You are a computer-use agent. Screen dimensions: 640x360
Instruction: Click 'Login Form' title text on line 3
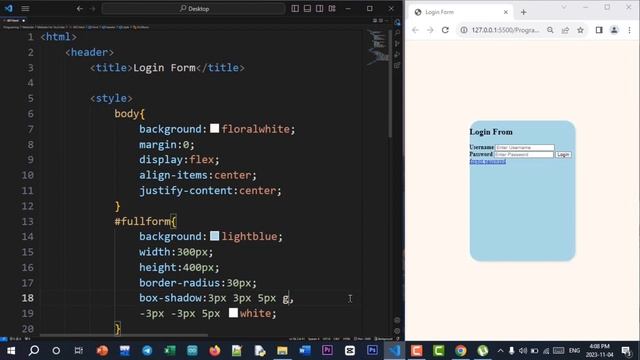pyautogui.click(x=164, y=68)
